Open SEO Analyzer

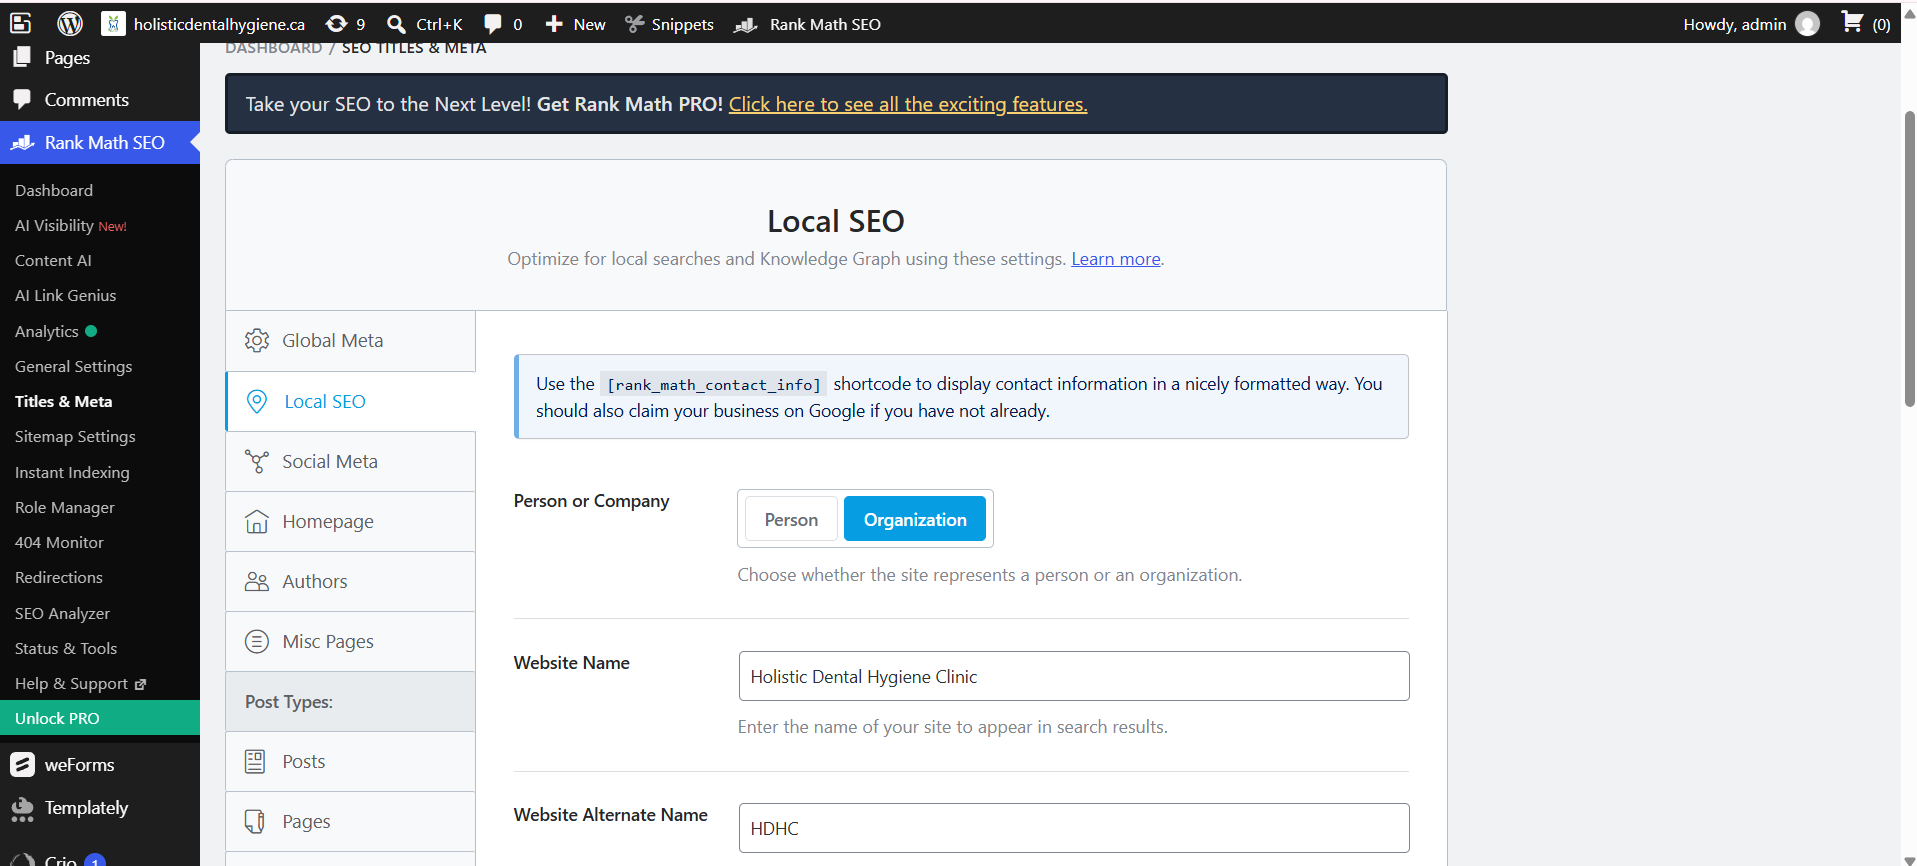point(62,613)
